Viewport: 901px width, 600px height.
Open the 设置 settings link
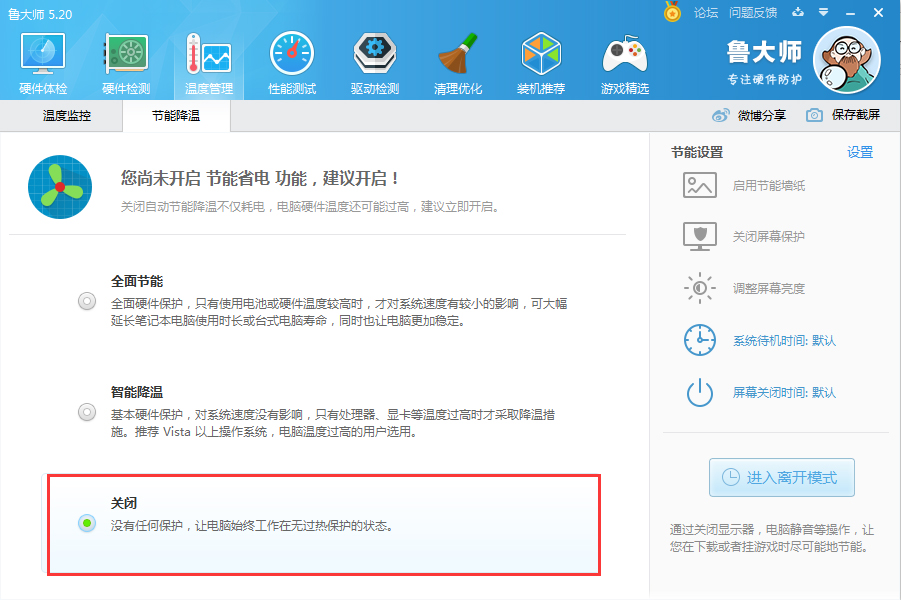pos(861,150)
